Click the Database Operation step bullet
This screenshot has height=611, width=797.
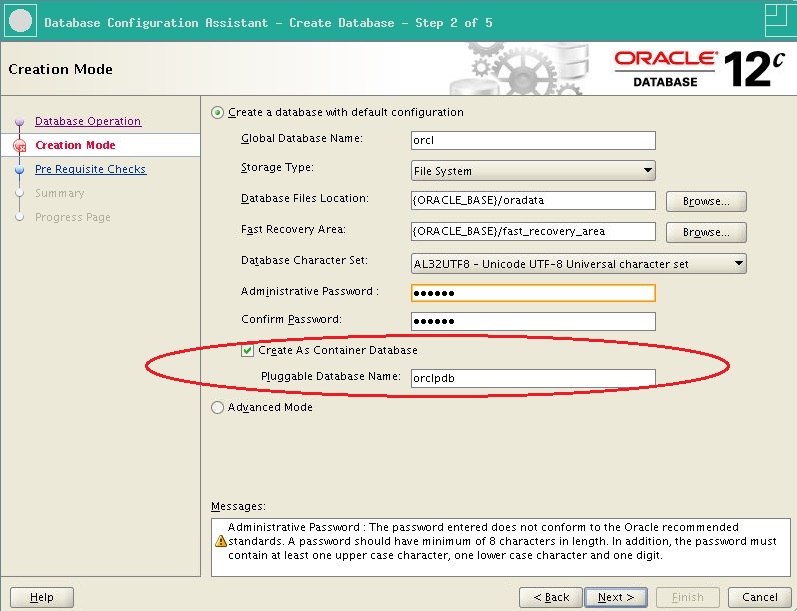[19, 121]
